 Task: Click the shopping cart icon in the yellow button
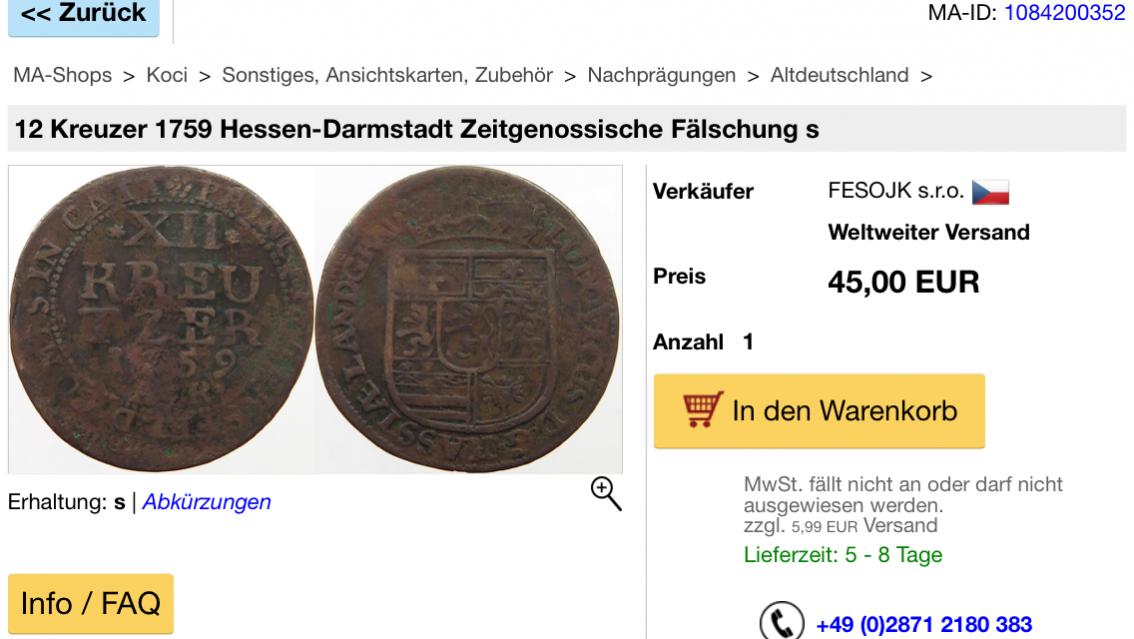coord(702,410)
